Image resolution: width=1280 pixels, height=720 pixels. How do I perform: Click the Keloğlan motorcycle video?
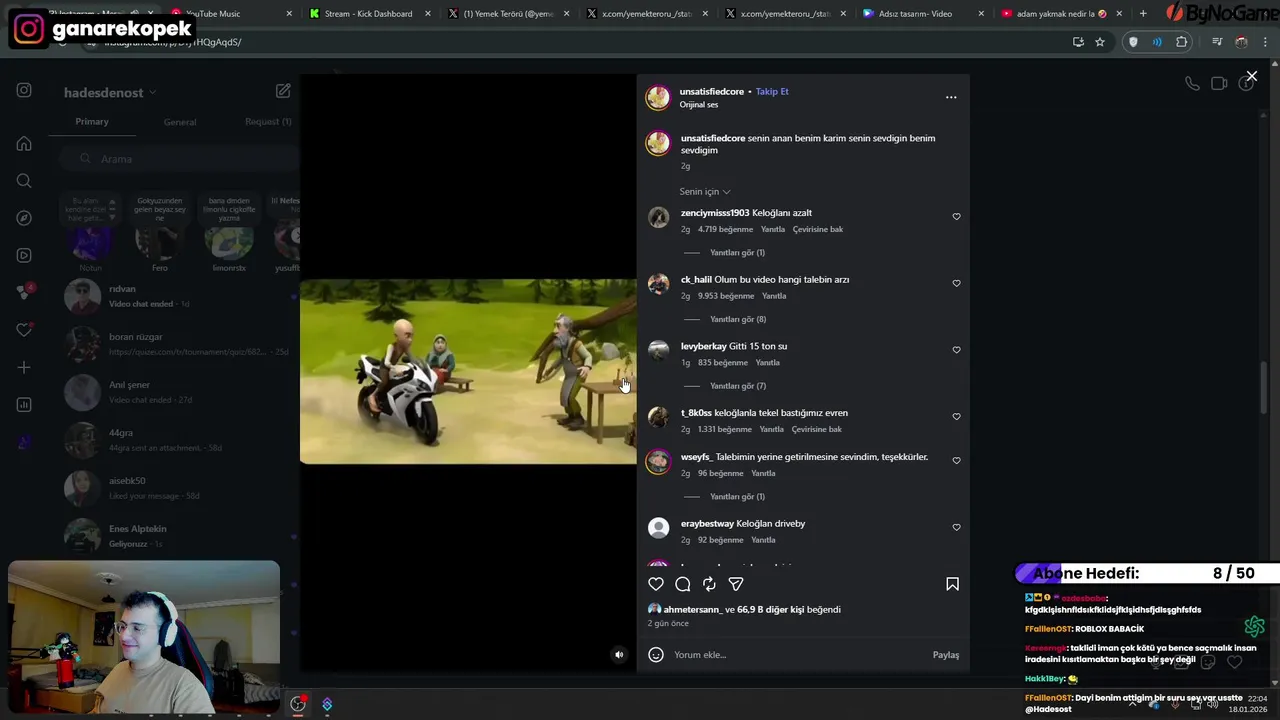(468, 371)
